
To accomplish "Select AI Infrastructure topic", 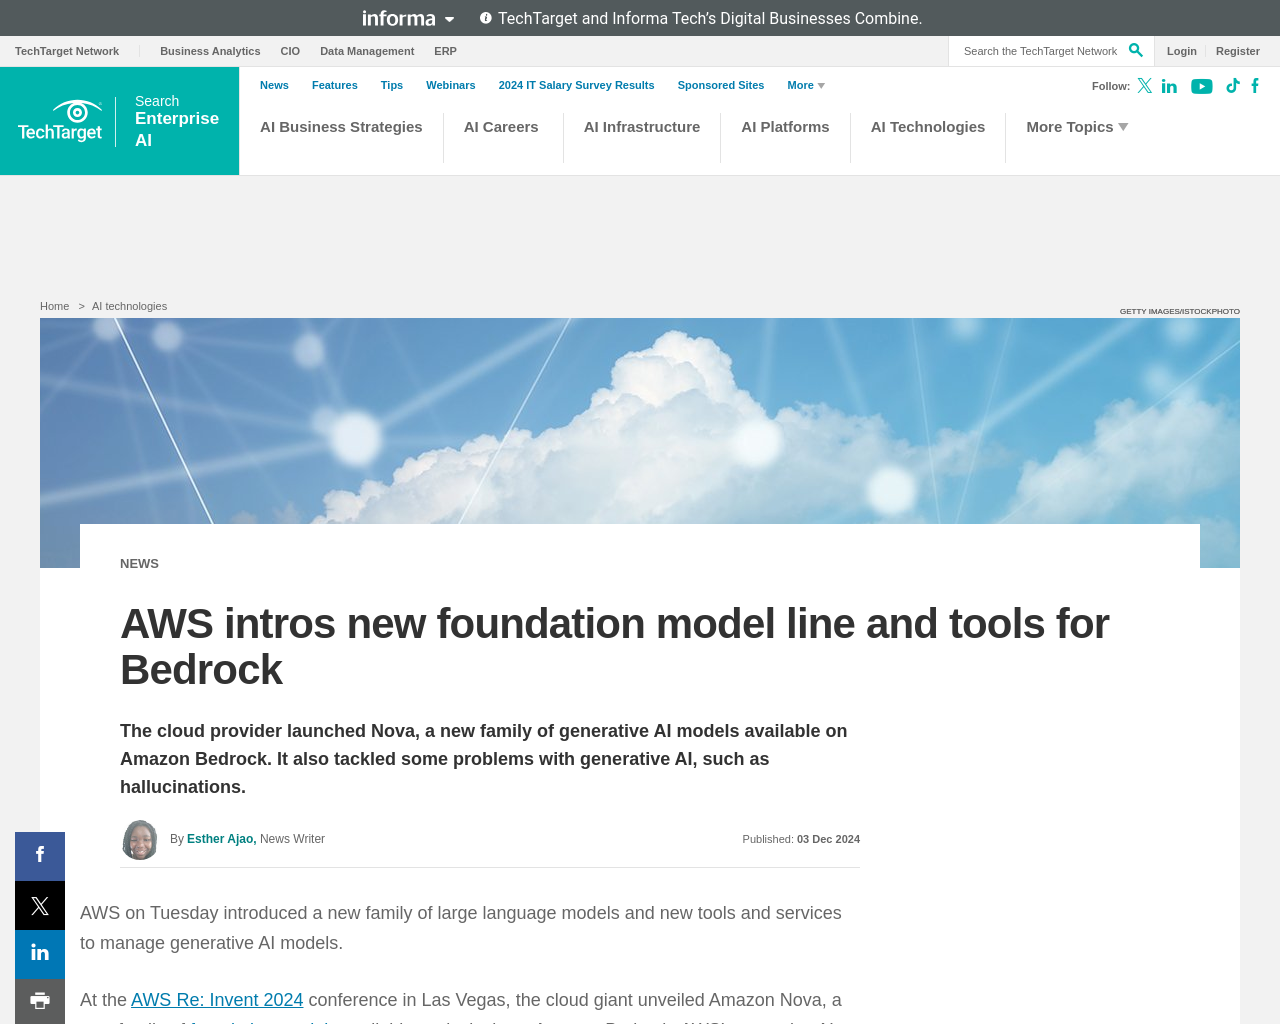I will pos(642,127).
